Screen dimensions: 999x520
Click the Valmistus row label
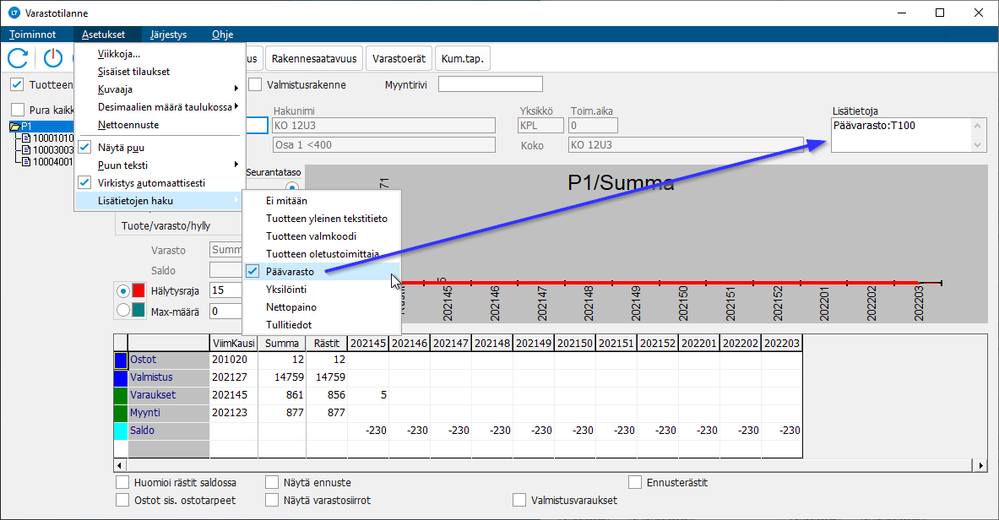168,377
